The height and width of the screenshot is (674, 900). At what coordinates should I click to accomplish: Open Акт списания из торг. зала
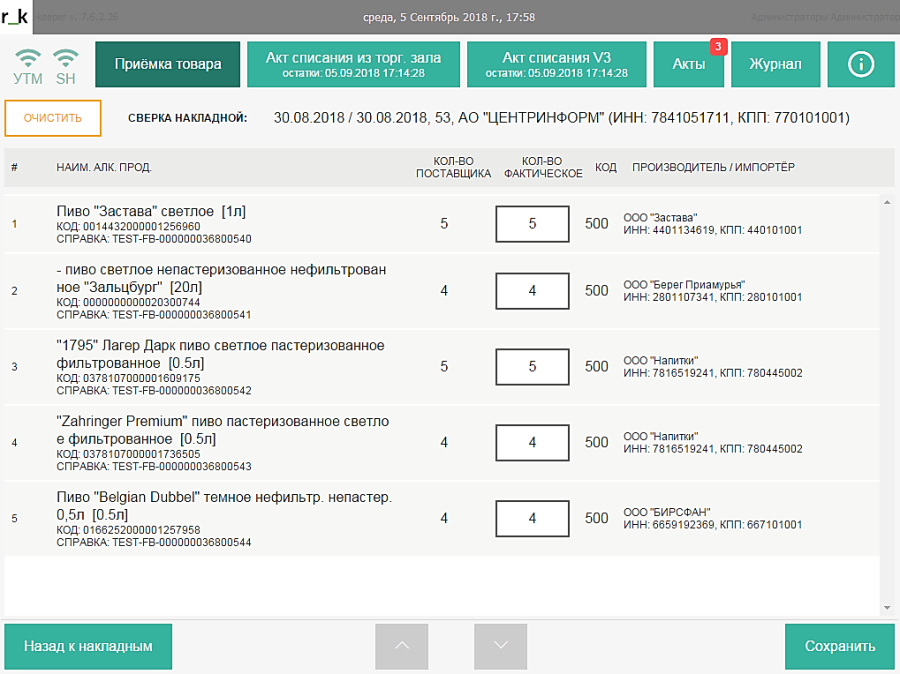[x=353, y=64]
